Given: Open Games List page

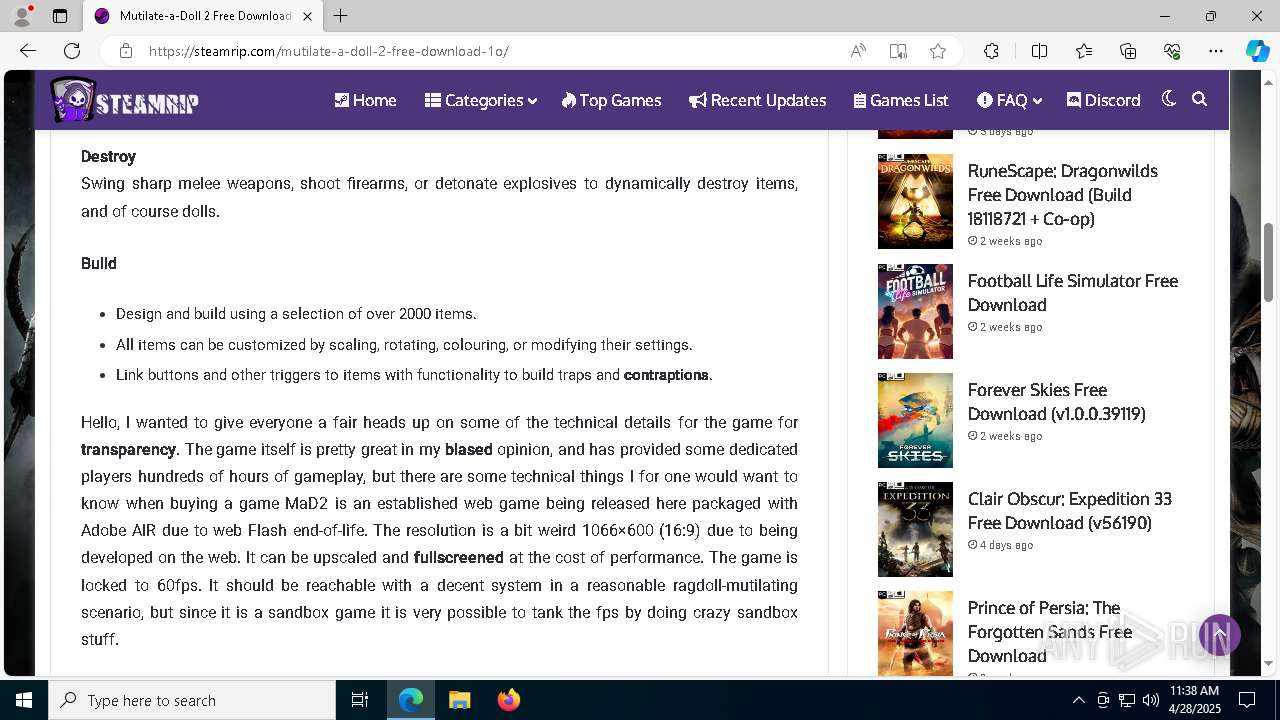Looking at the screenshot, I should pos(901,100).
